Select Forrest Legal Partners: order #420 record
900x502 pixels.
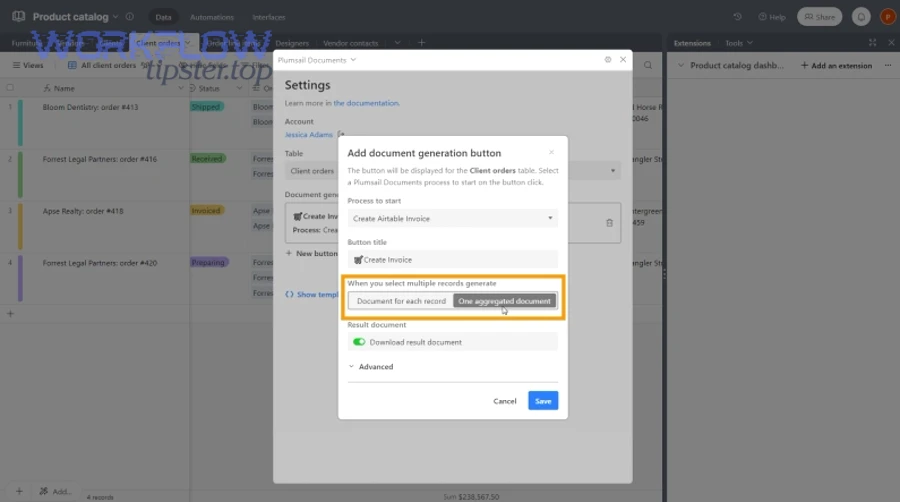(x=99, y=263)
